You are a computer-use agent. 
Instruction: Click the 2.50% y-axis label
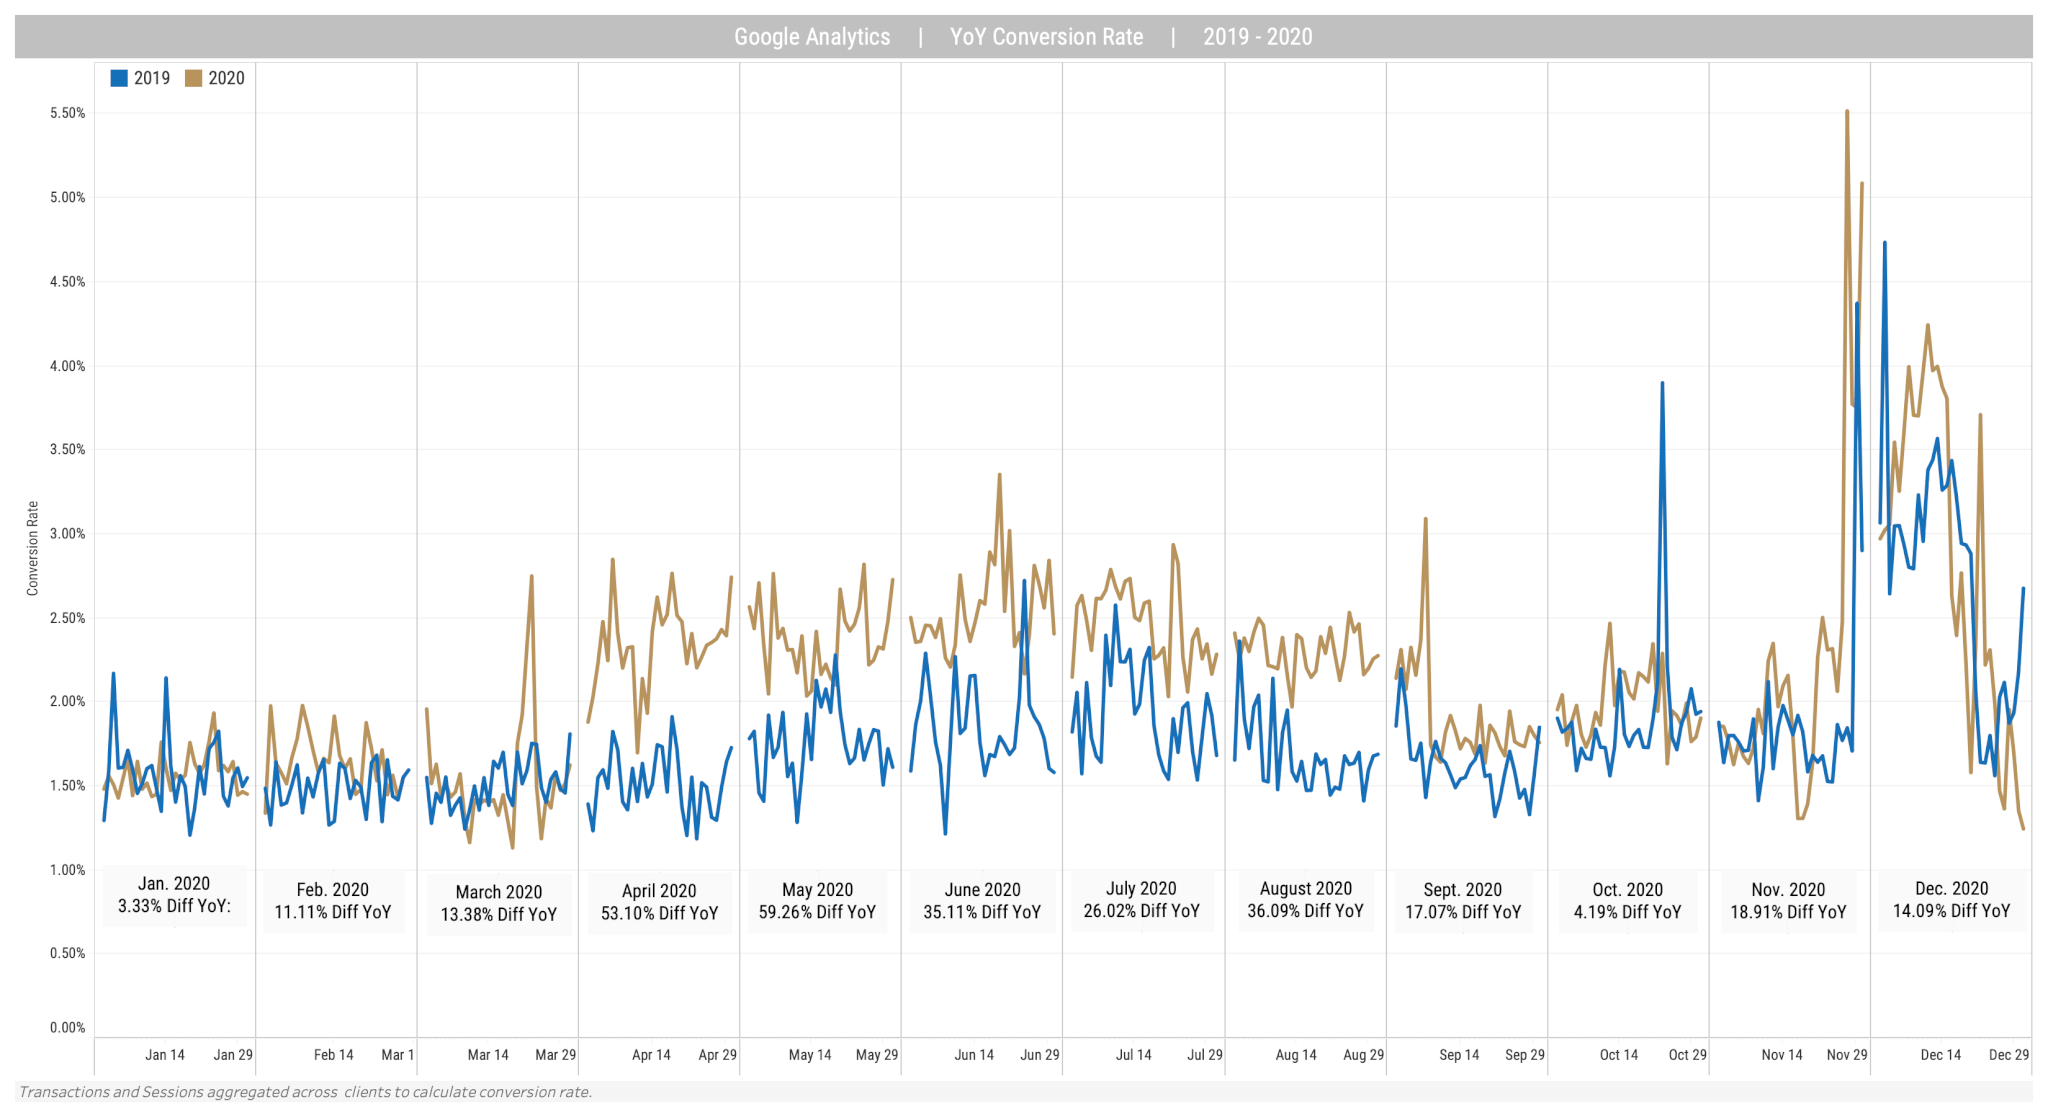68,618
